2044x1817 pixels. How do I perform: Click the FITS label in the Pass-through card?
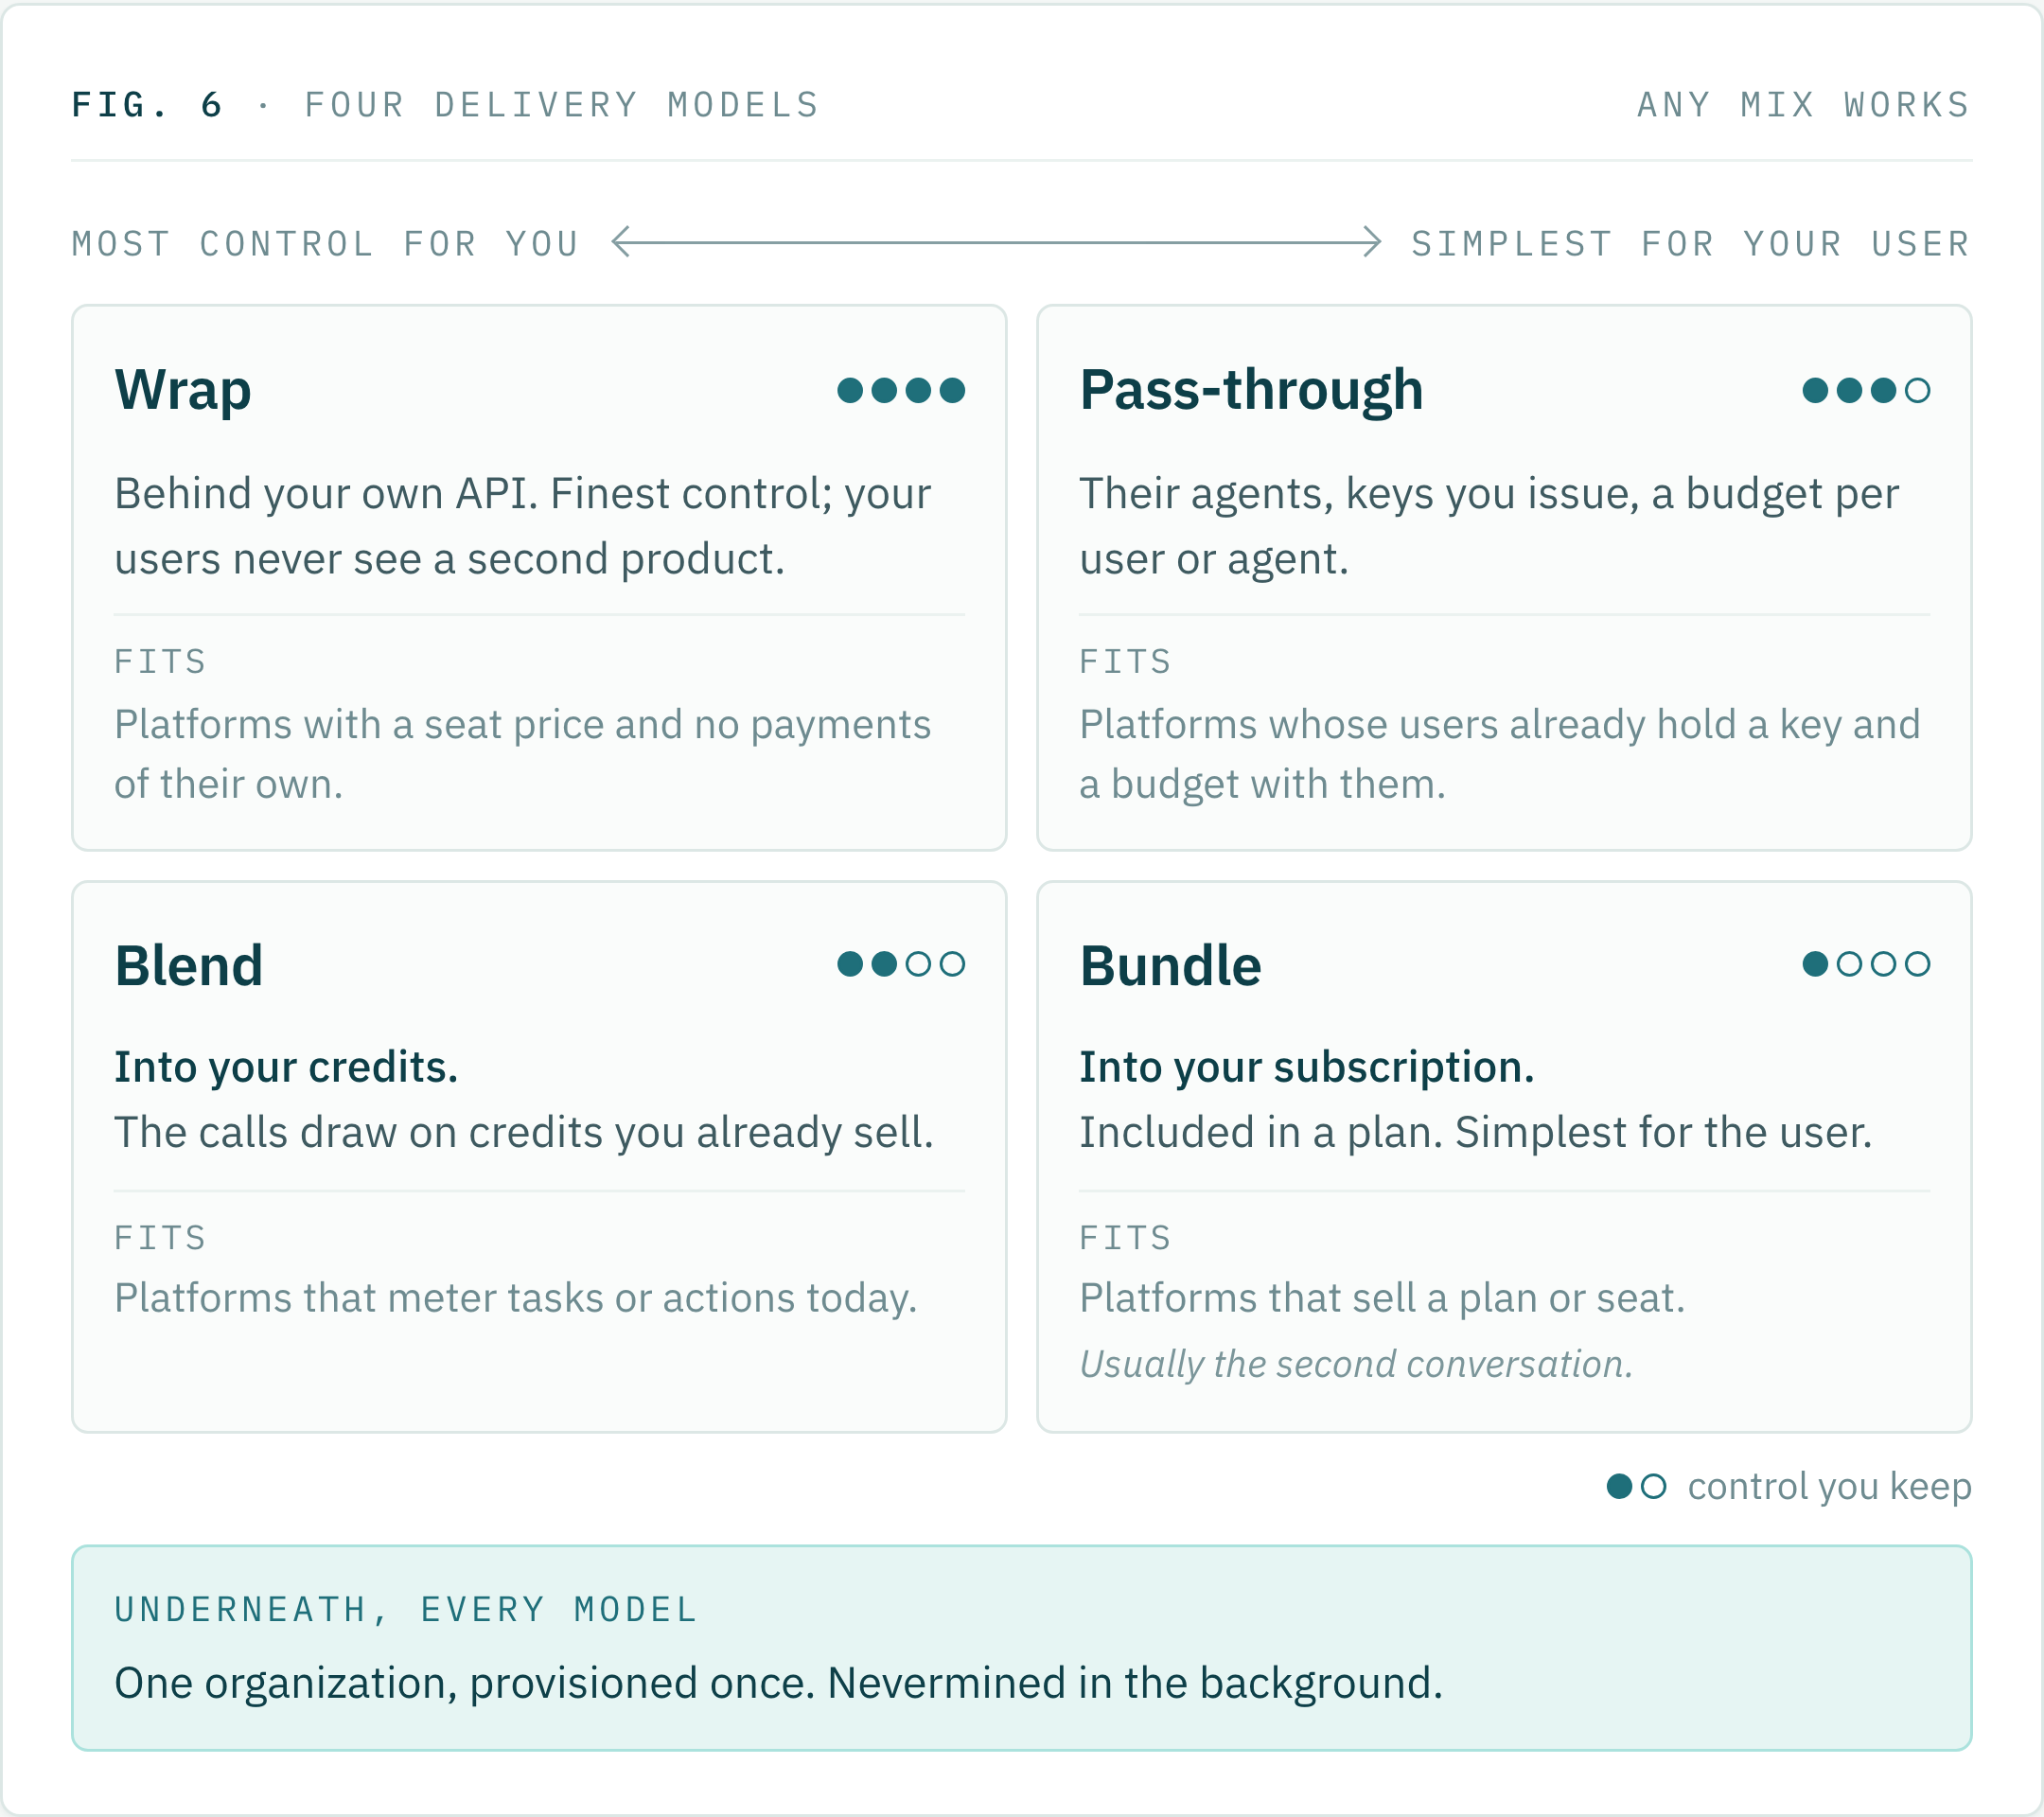coord(1125,662)
